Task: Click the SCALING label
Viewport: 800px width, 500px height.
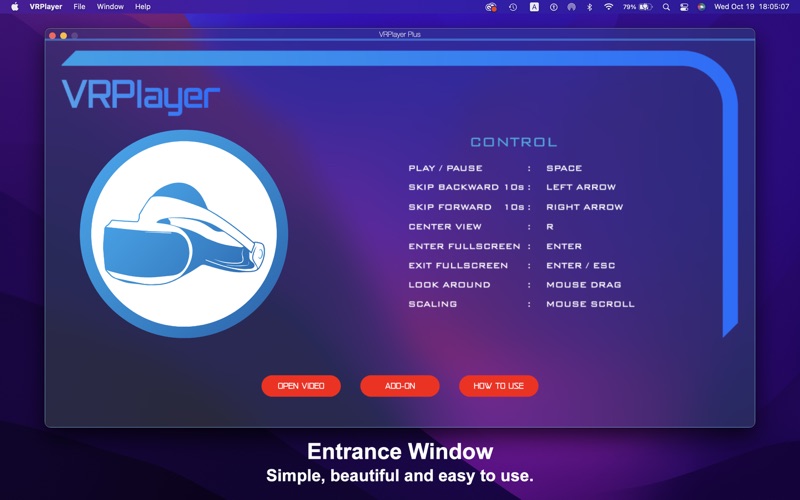Action: pyautogui.click(x=433, y=304)
